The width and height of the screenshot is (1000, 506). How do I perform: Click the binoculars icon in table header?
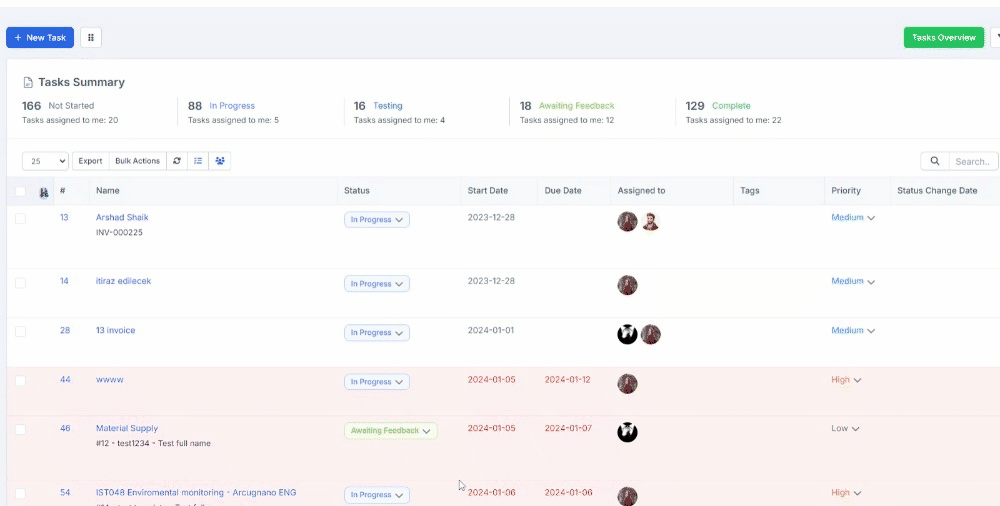[44, 192]
